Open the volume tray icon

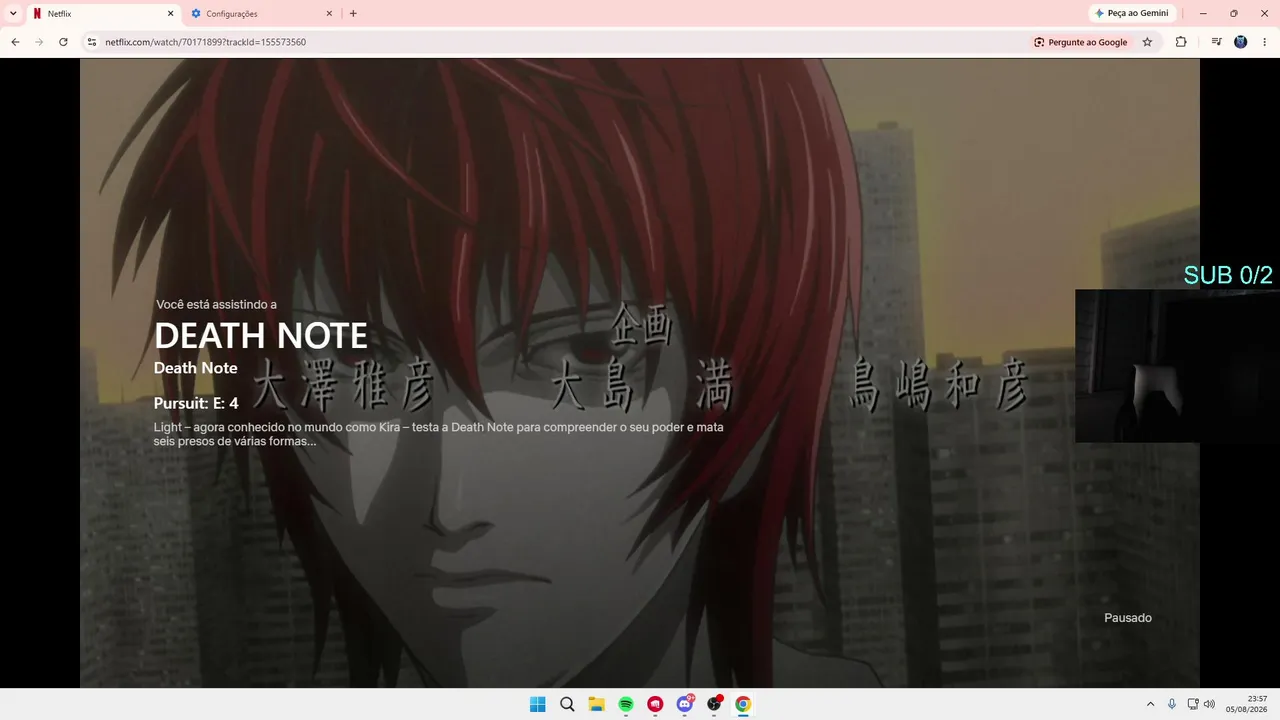(1209, 704)
